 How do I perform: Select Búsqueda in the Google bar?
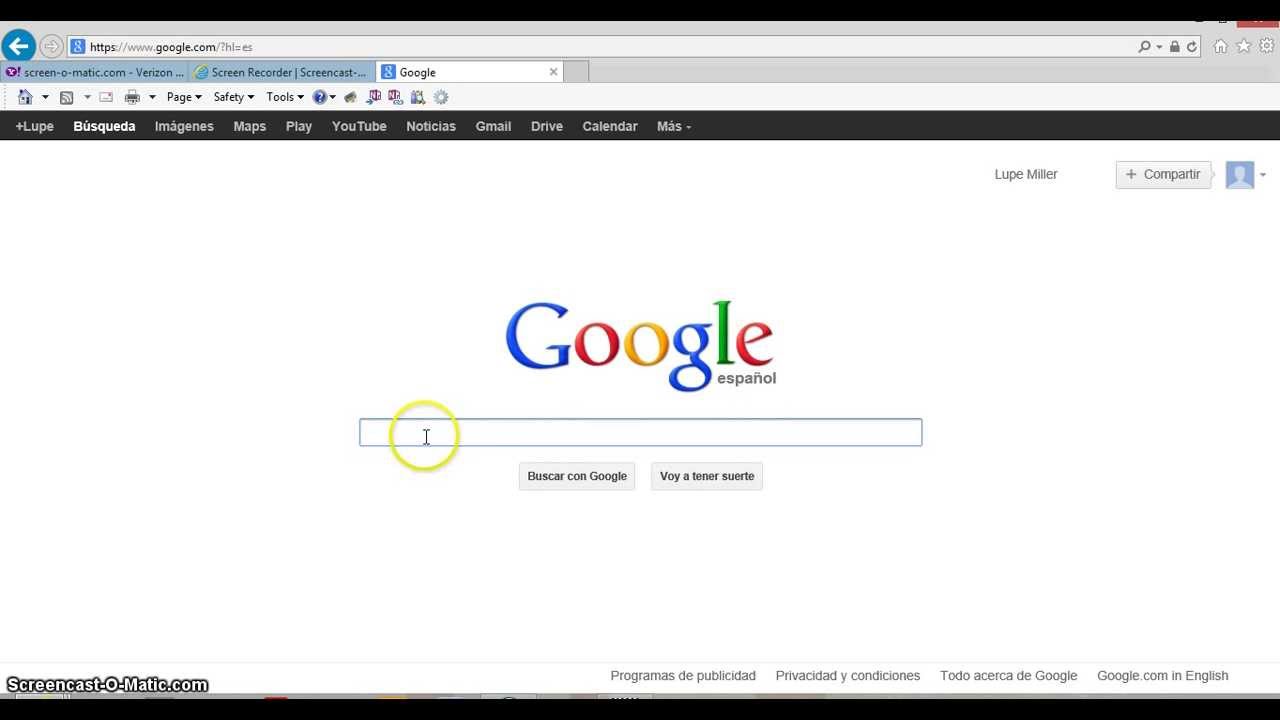coord(104,126)
